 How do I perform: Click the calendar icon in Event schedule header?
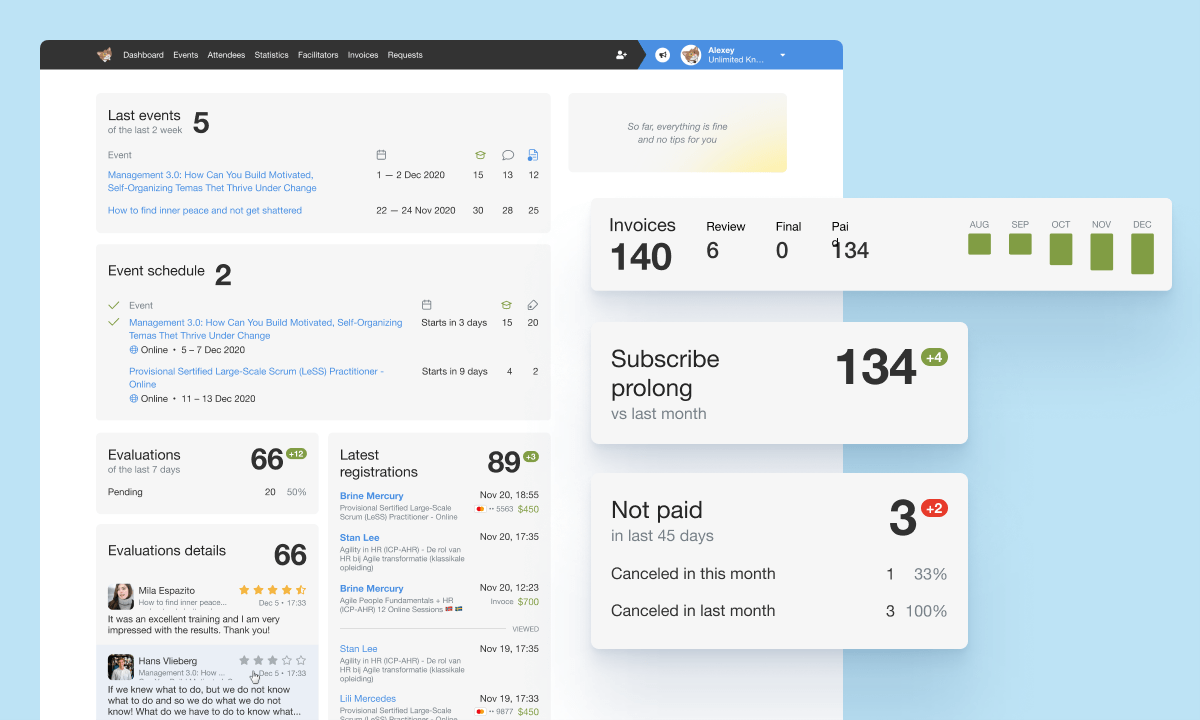tap(426, 304)
